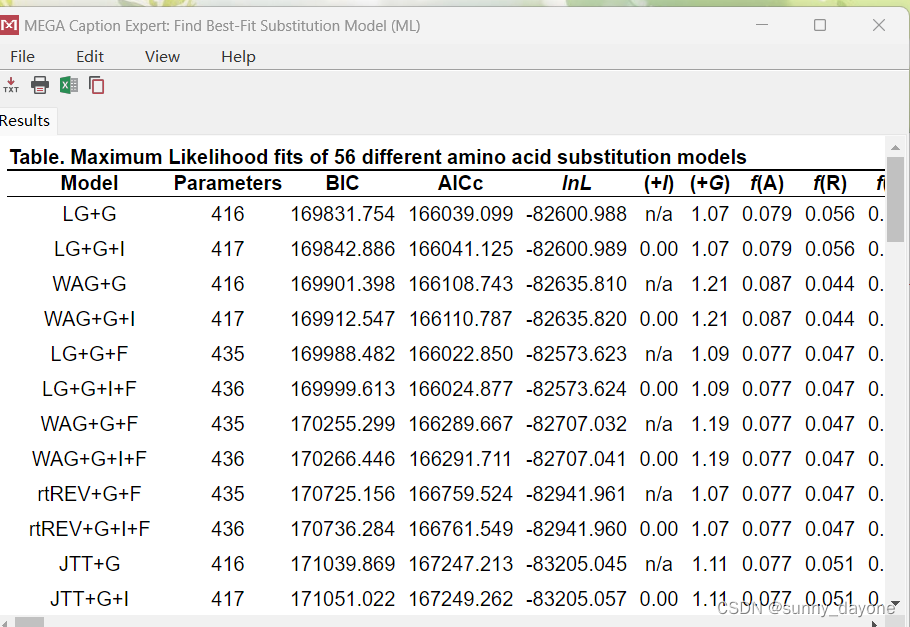Select the WAG+G+F model cell

[x=89, y=424]
